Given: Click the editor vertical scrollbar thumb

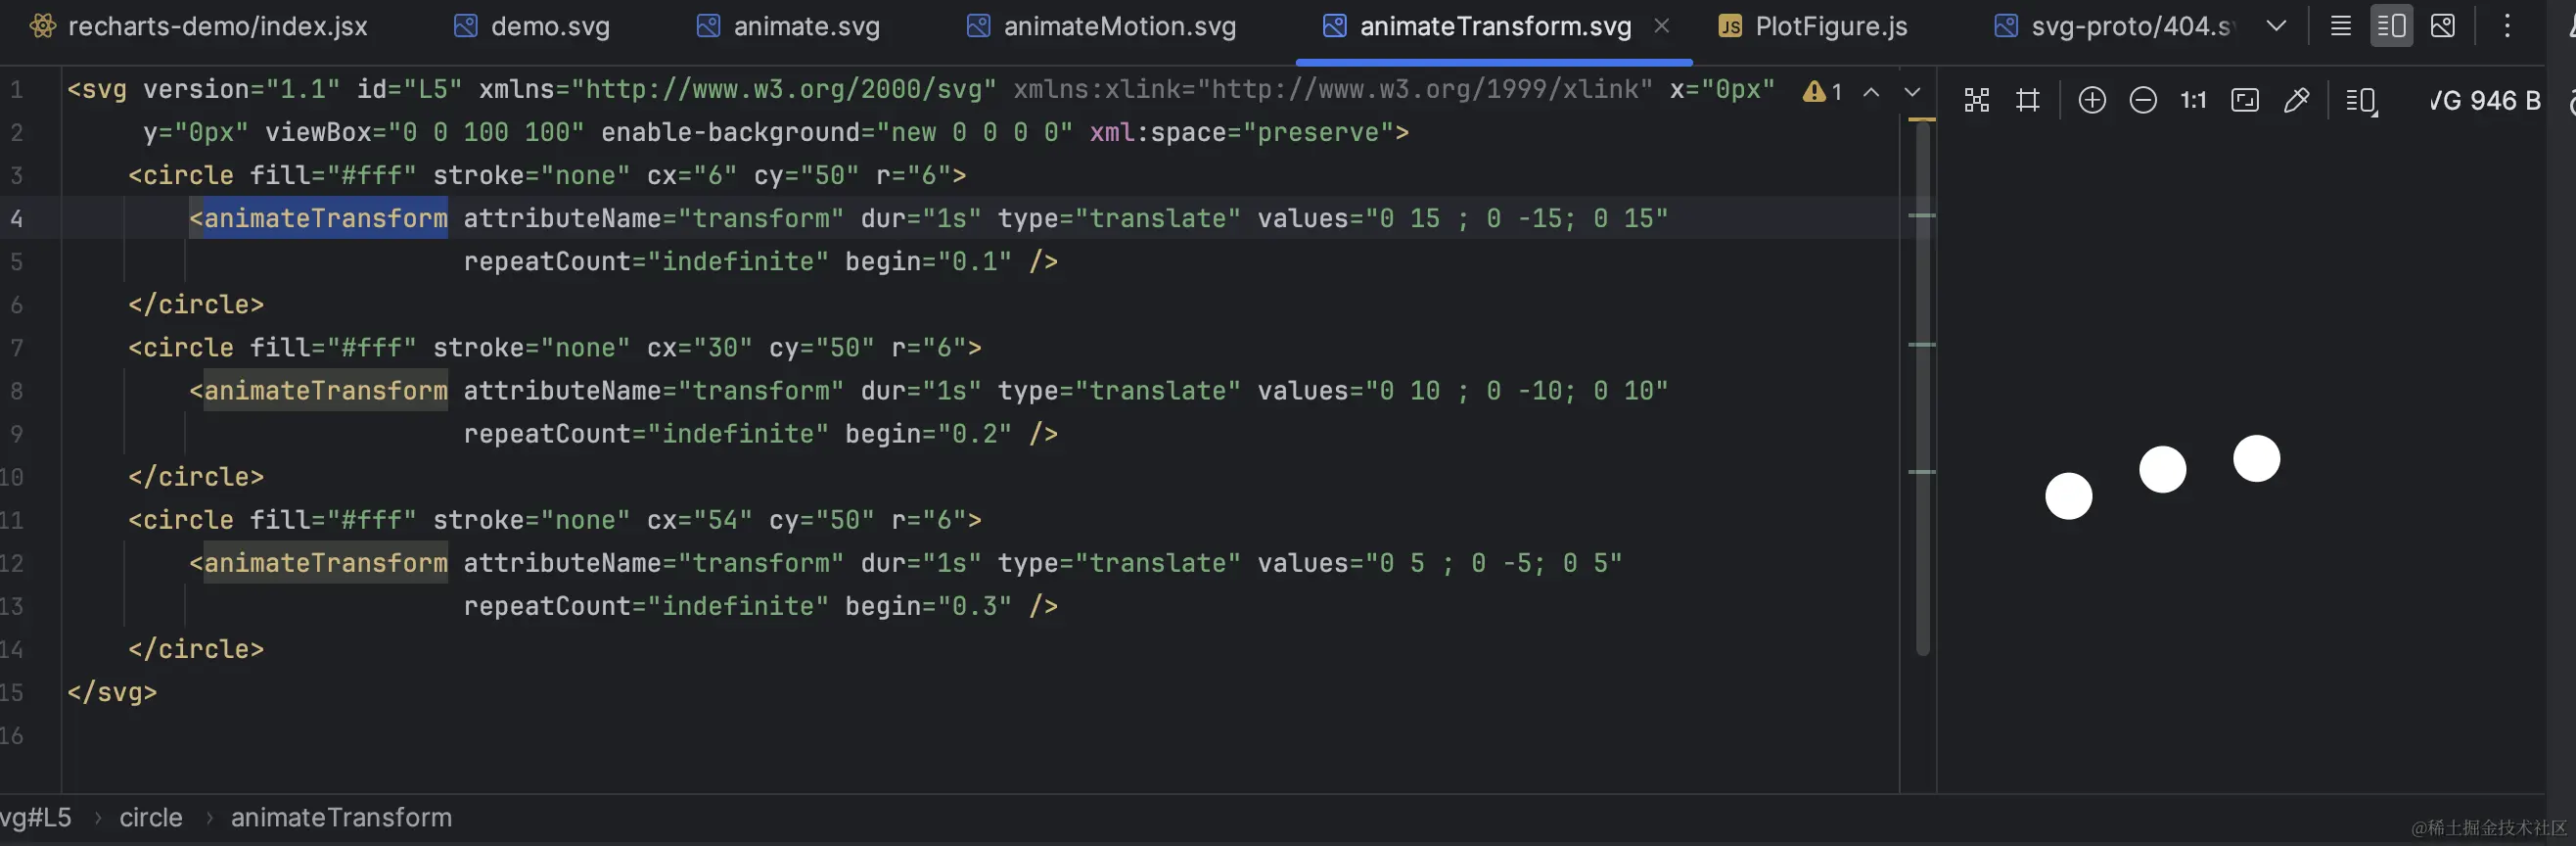Looking at the screenshot, I should pyautogui.click(x=1922, y=390).
